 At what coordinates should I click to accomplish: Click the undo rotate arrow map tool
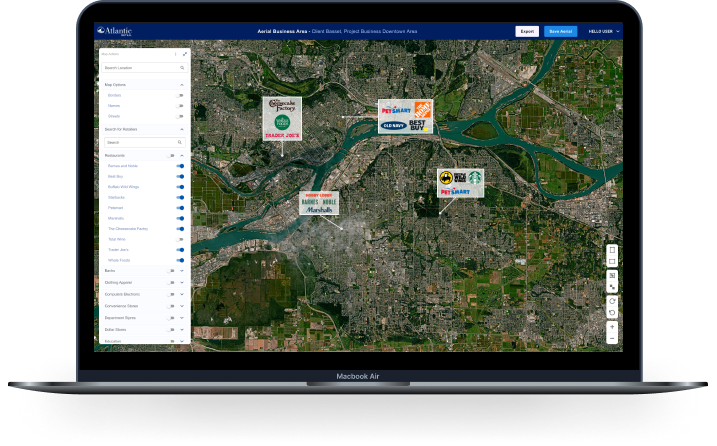[612, 313]
